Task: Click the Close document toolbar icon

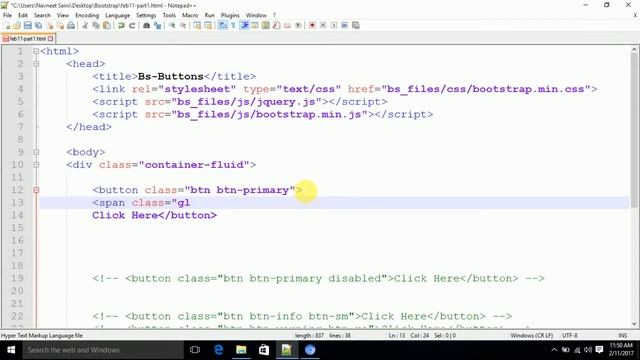Action: (x=50, y=25)
